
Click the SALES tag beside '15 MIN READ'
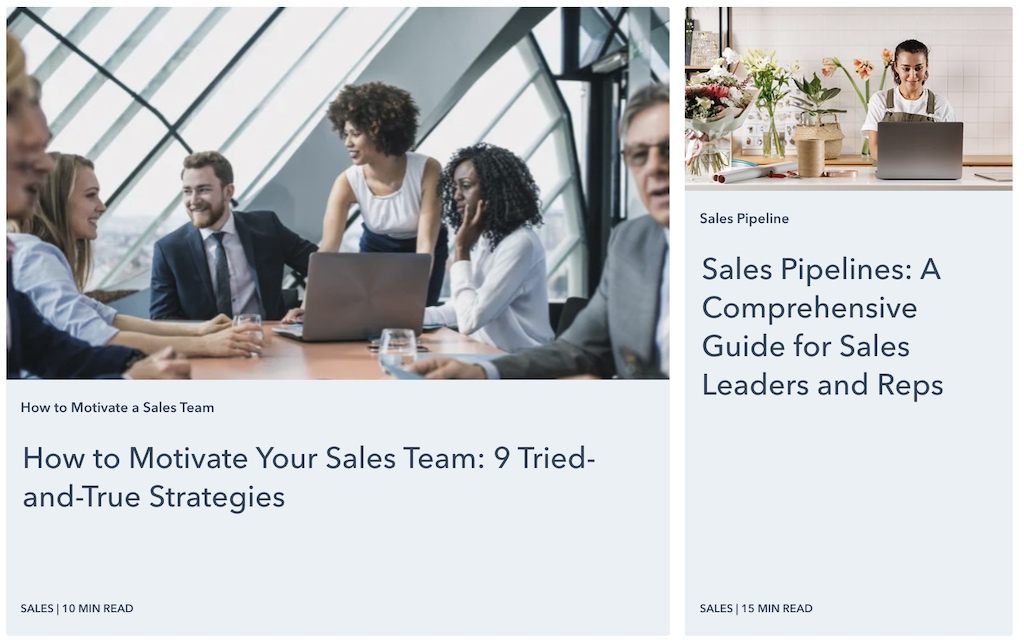tap(716, 609)
